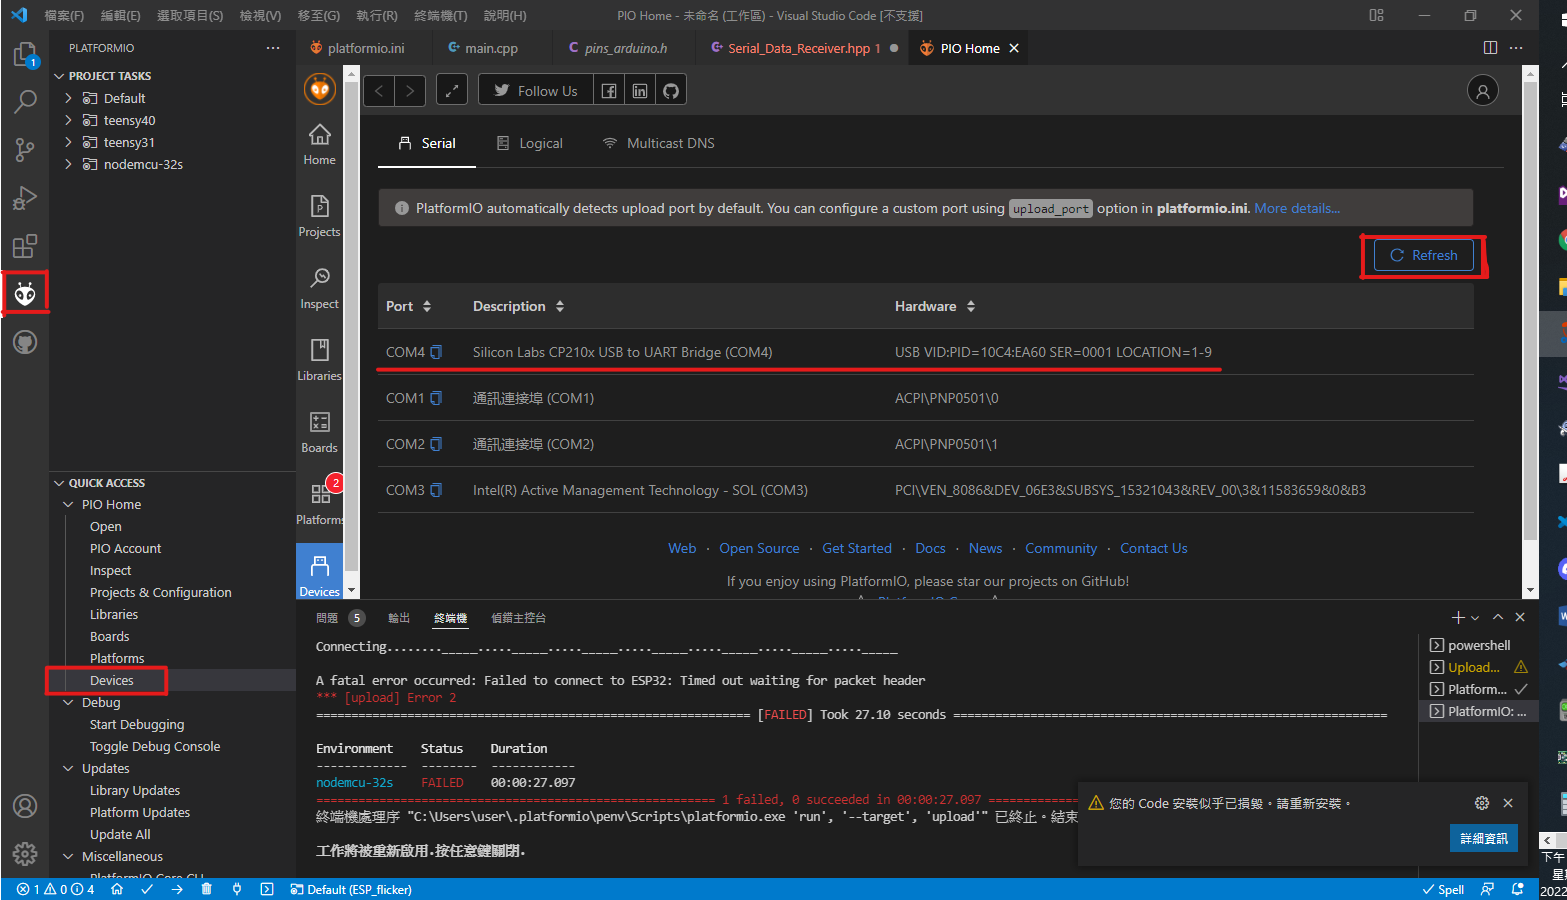Open the new terminal dropdown arrow
The width and height of the screenshot is (1567, 900).
(x=1475, y=618)
